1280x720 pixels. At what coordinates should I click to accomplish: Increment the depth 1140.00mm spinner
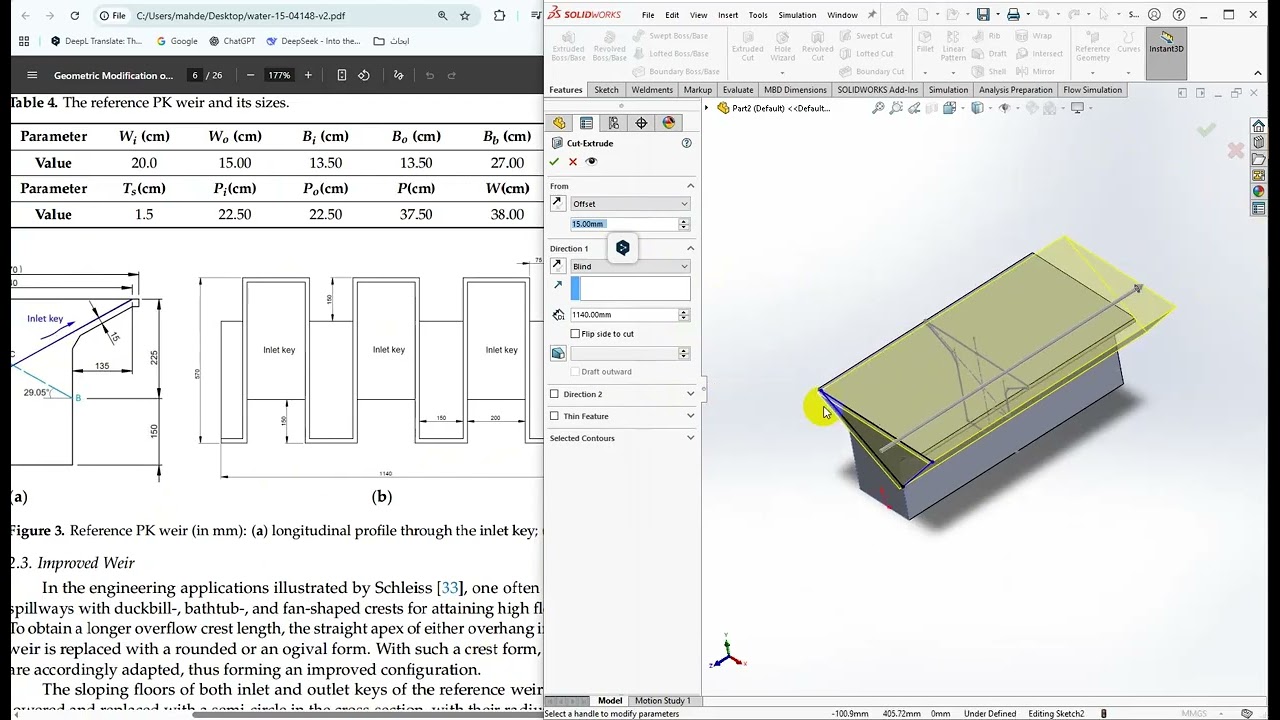684,312
